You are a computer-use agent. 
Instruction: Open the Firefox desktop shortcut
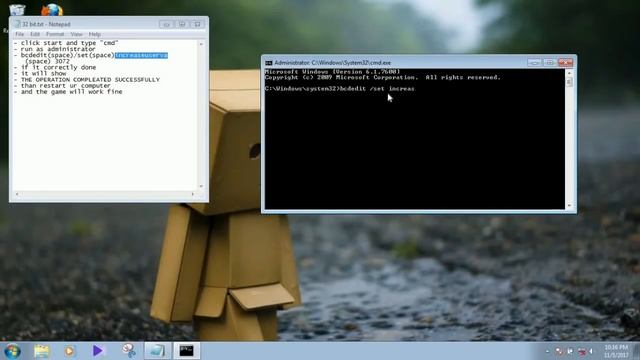[52, 9]
